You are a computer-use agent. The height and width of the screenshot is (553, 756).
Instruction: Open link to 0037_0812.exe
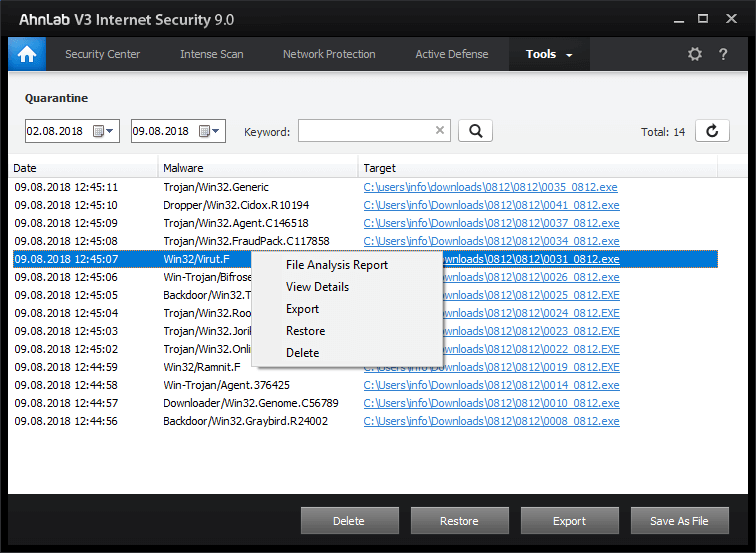point(491,223)
